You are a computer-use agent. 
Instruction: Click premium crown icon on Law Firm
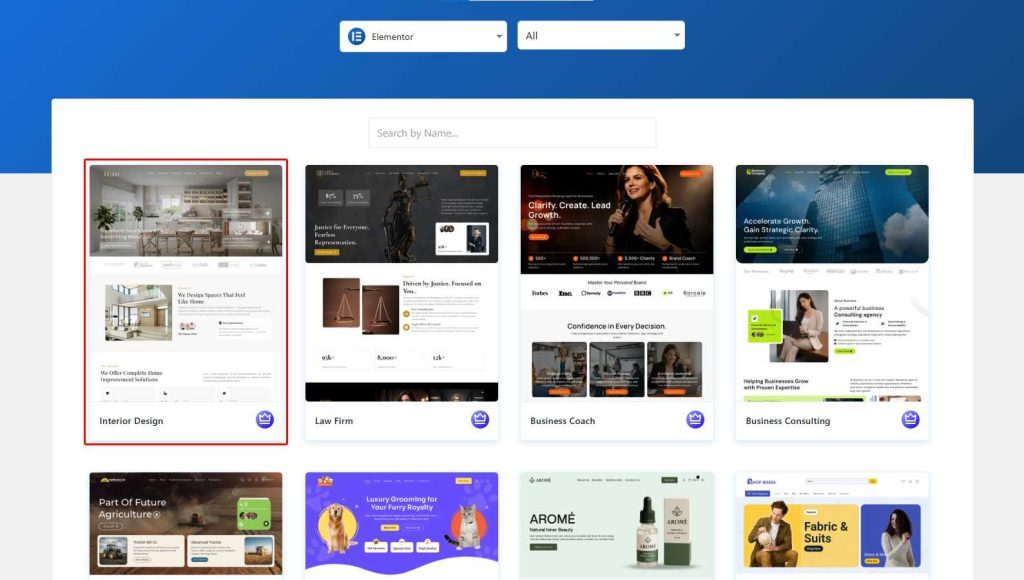[480, 420]
